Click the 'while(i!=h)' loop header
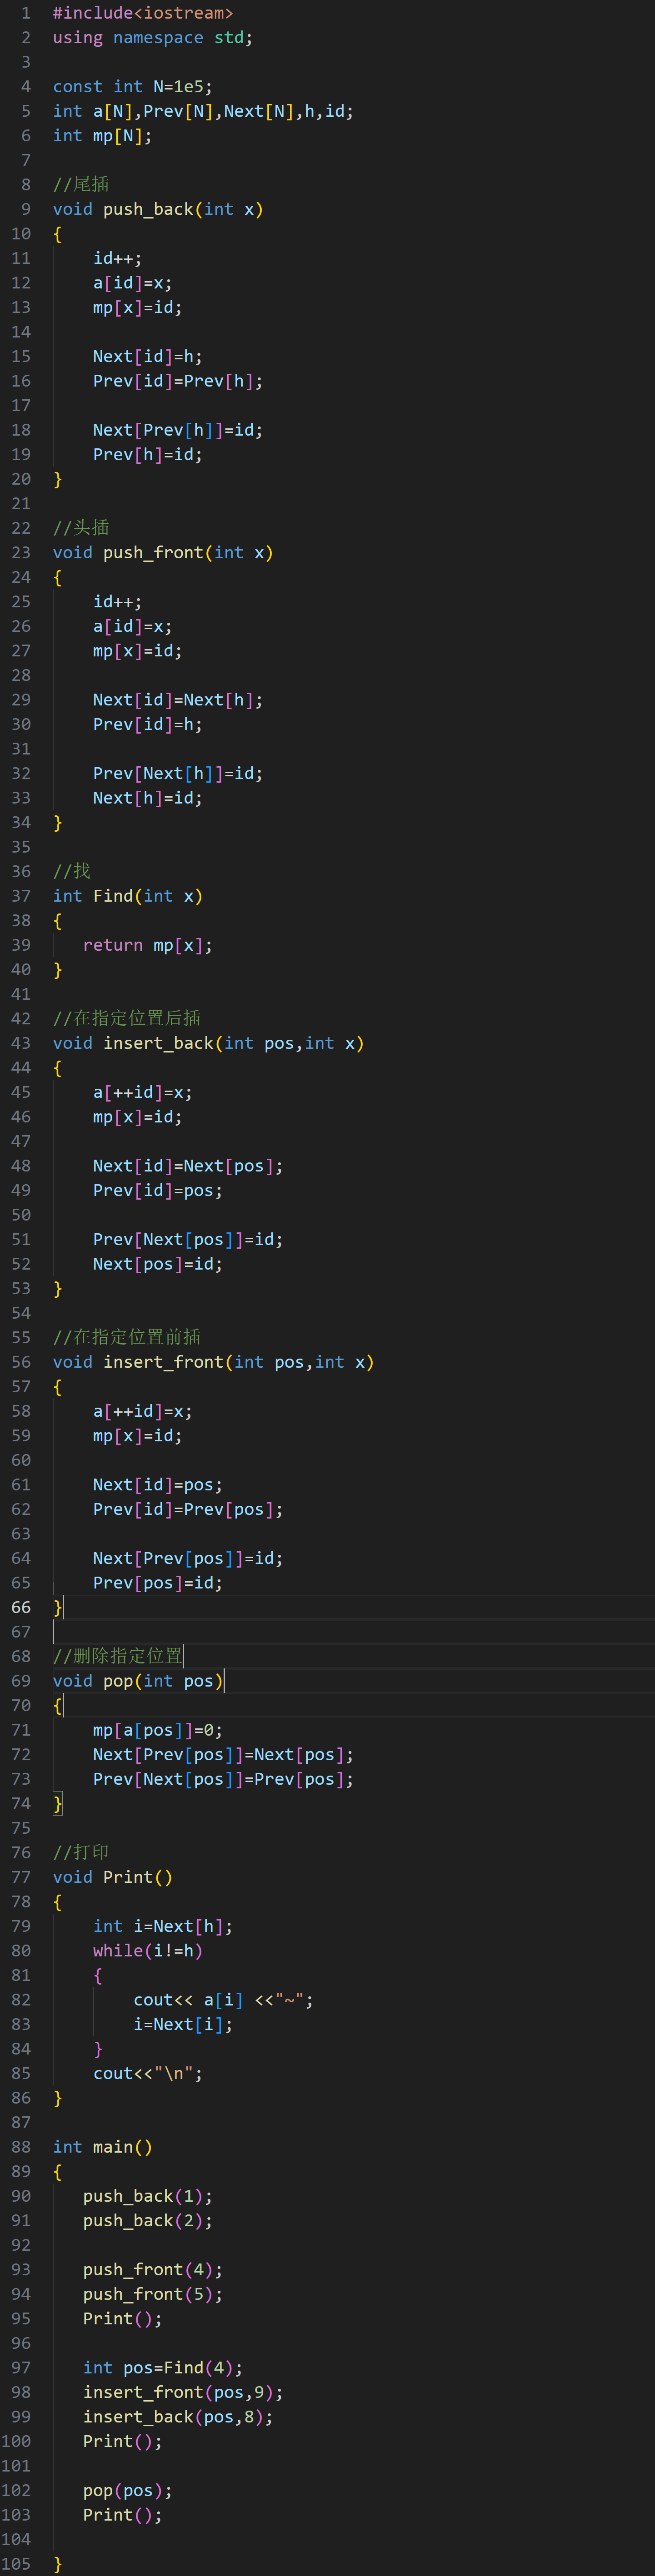 [x=148, y=1951]
